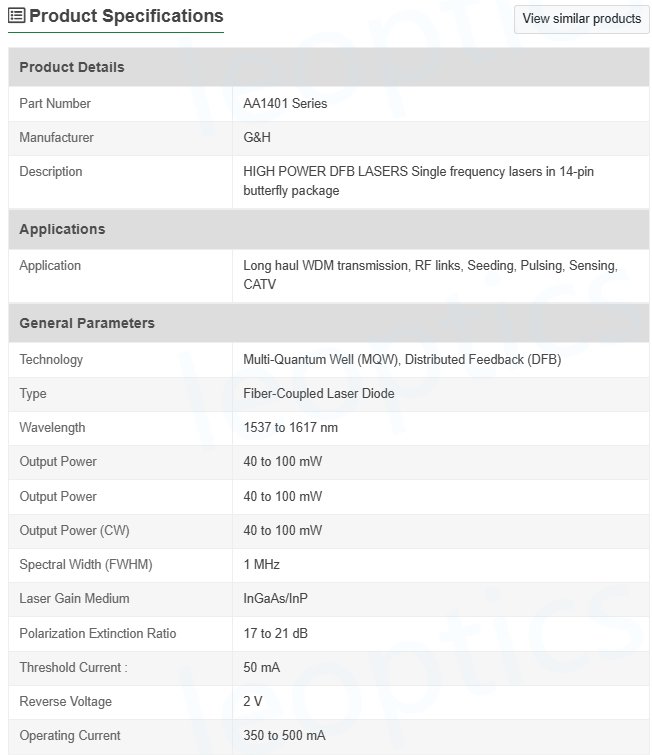Click the 1 MHz spectral width value
The height and width of the screenshot is (755, 652).
tap(261, 564)
